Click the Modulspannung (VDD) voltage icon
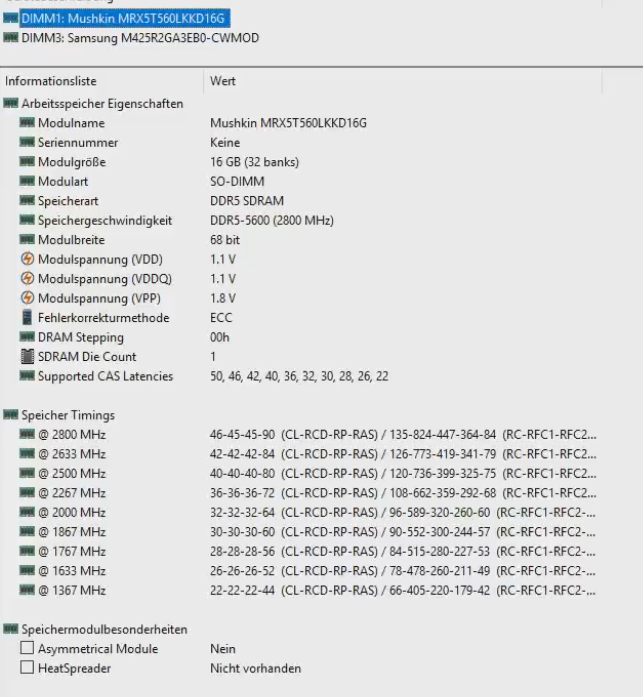The width and height of the screenshot is (643, 697). [x=28, y=259]
